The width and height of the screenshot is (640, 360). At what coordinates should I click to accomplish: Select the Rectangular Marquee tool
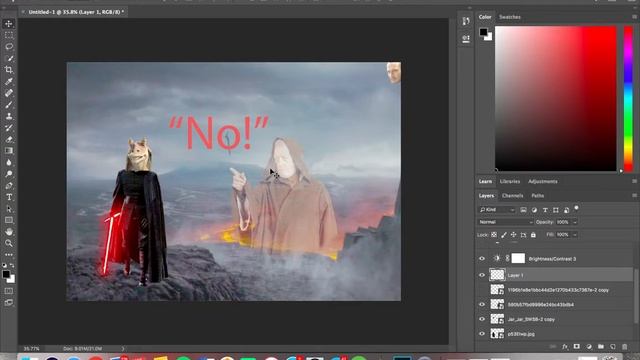pyautogui.click(x=9, y=35)
